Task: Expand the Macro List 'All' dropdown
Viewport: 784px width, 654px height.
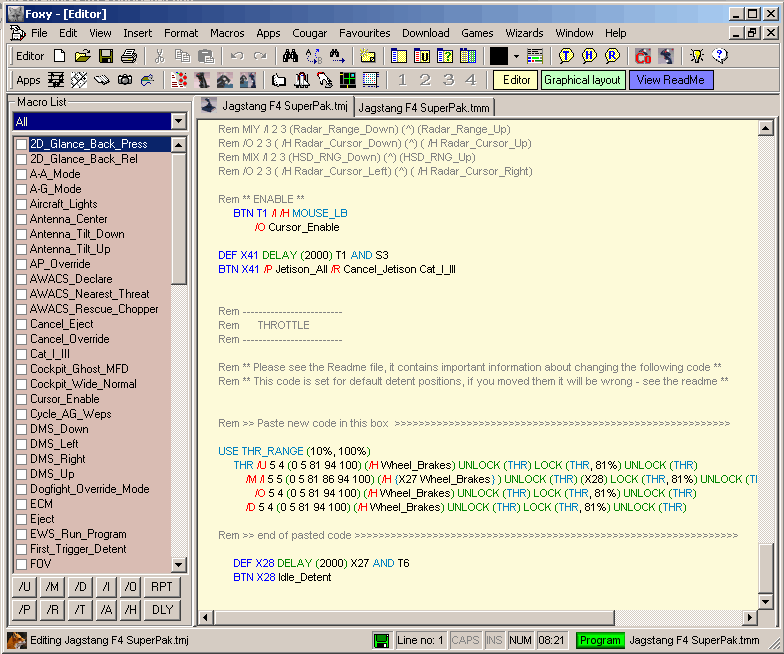Action: (x=178, y=121)
